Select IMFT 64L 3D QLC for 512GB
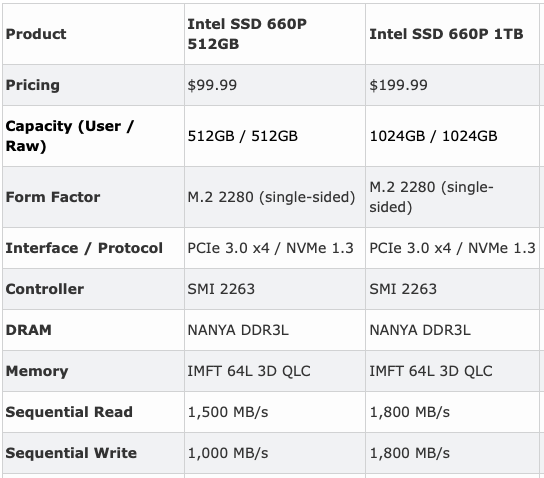This screenshot has height=478, width=544. click(249, 371)
